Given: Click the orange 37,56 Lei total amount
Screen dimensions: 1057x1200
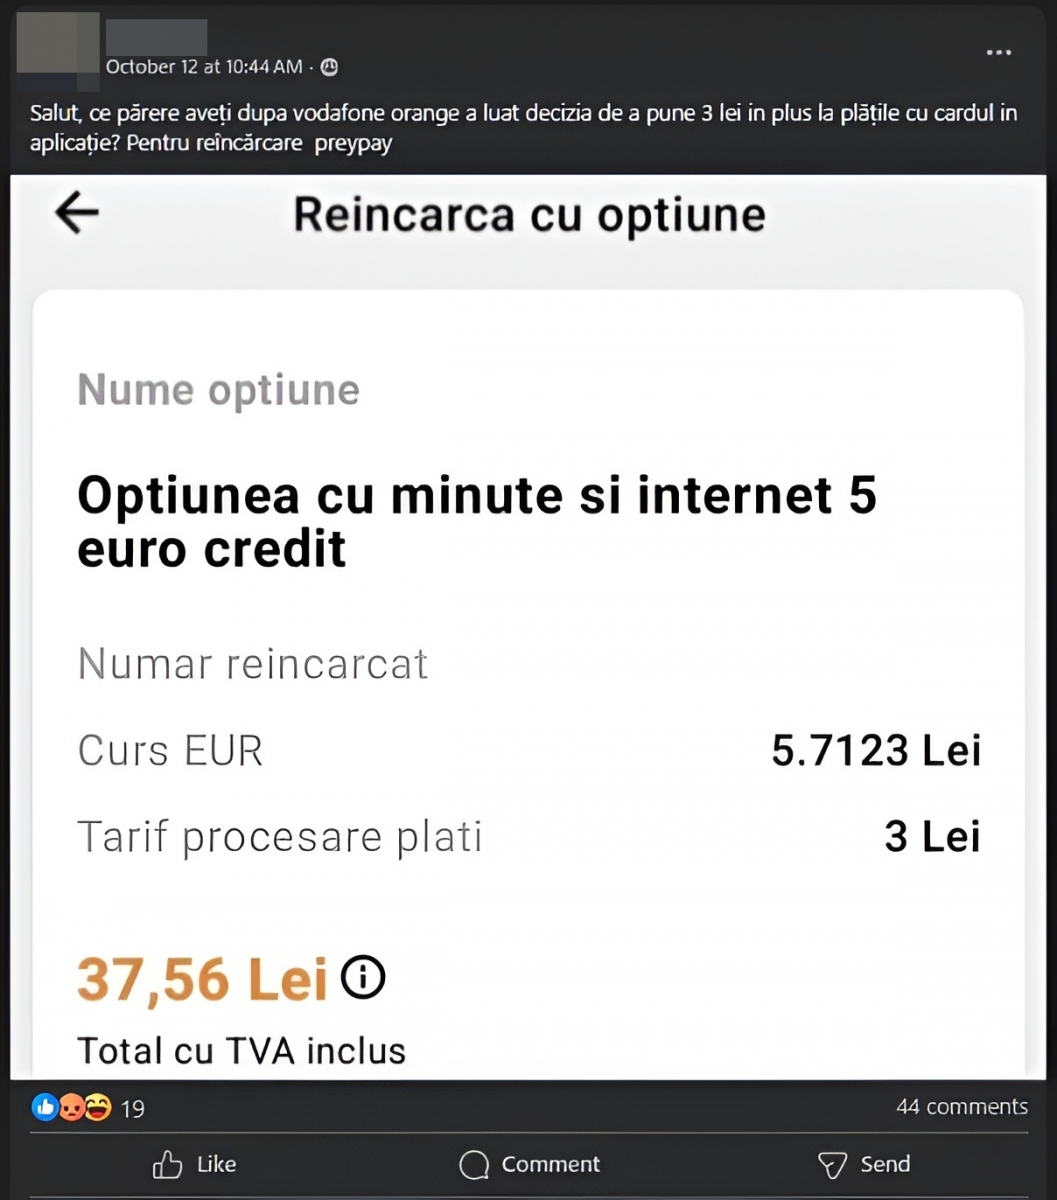Looking at the screenshot, I should tap(202, 979).
